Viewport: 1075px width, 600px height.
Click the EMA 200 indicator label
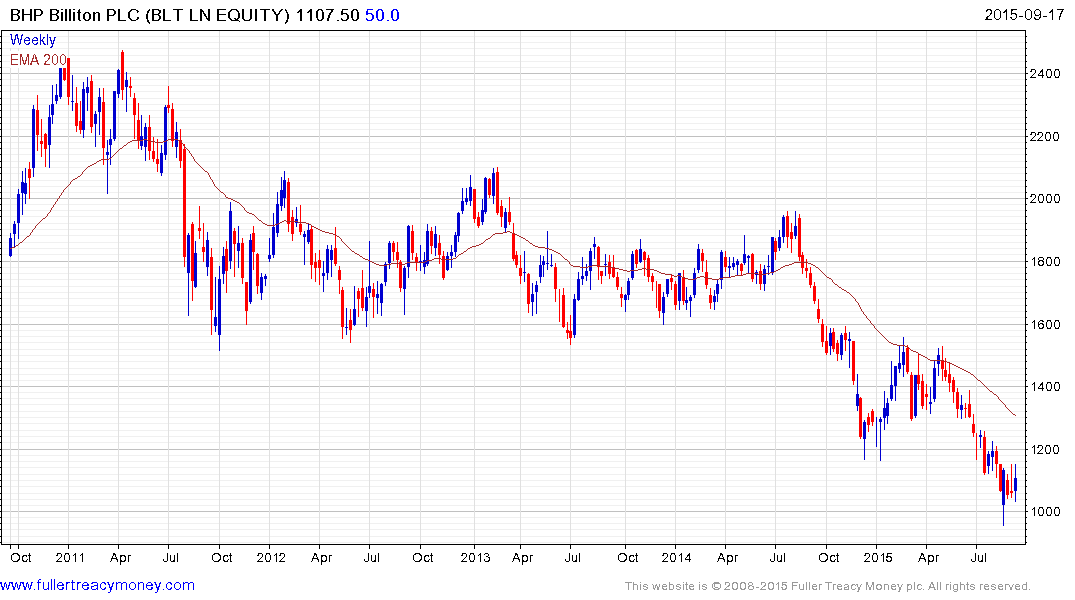pyautogui.click(x=38, y=60)
